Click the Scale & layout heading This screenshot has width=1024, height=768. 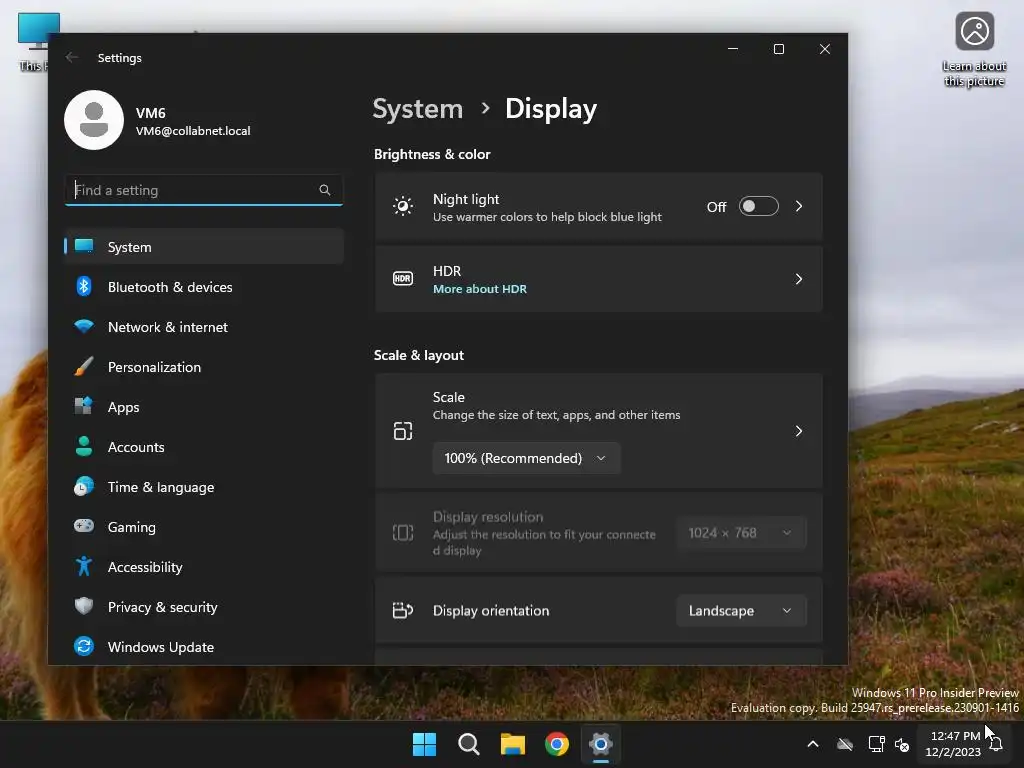point(419,355)
